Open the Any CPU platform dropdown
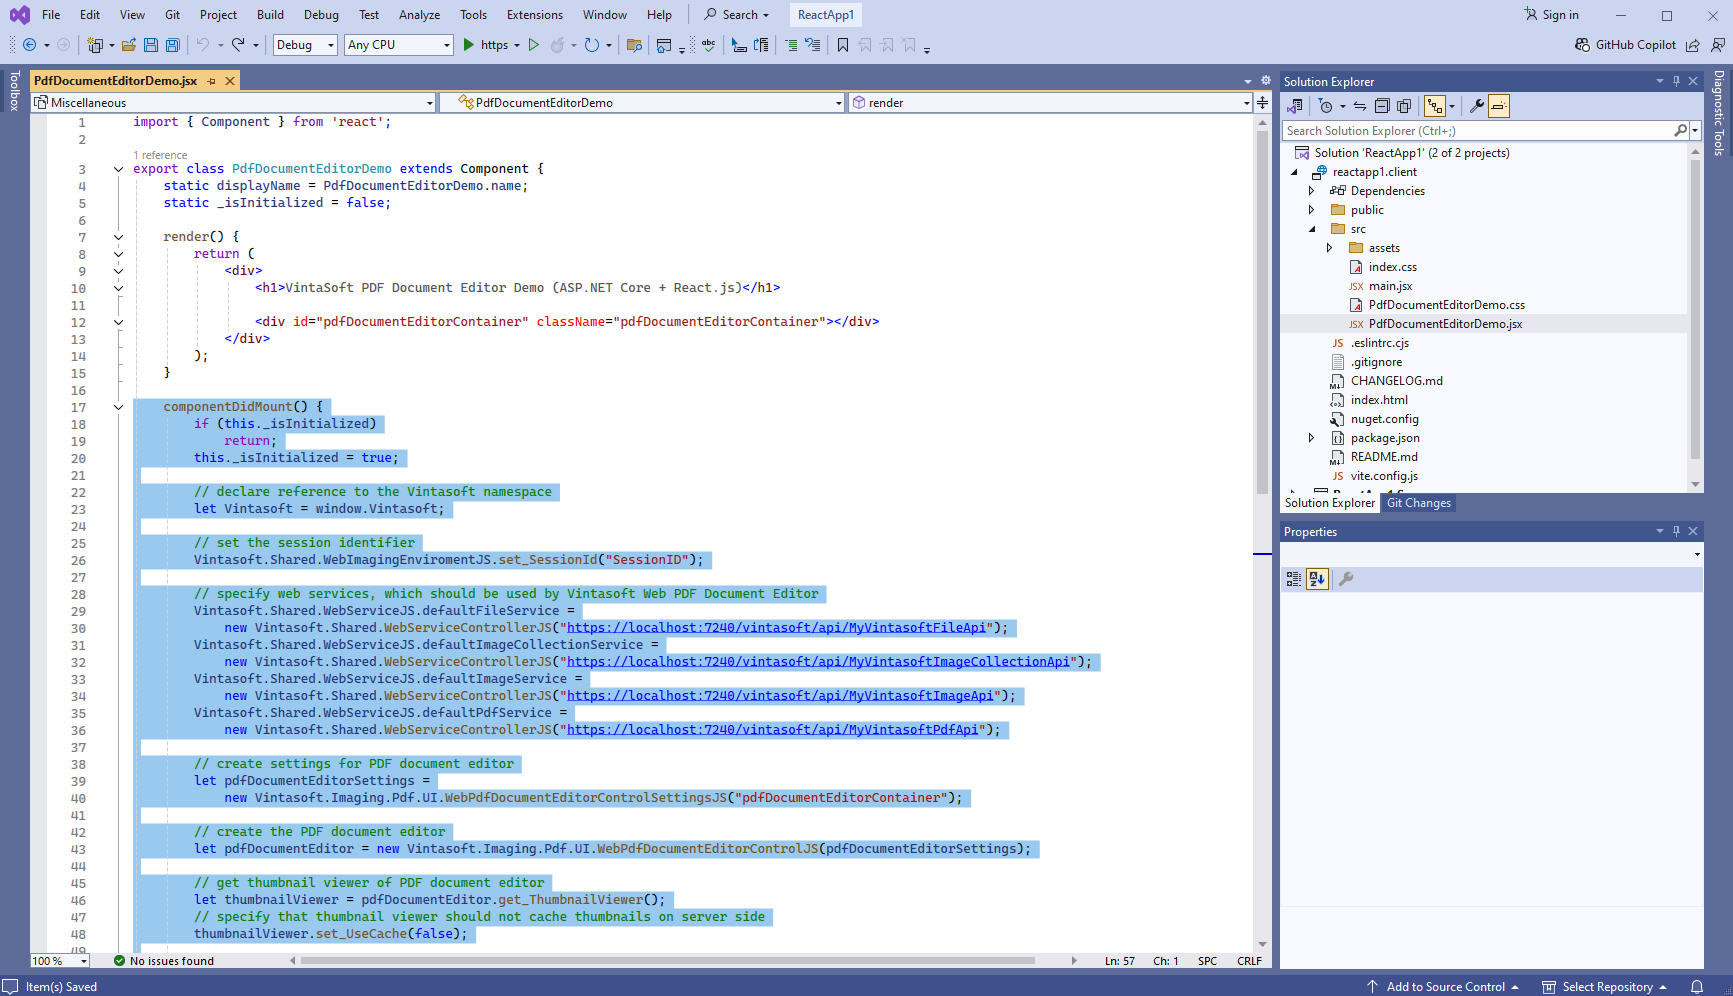The width and height of the screenshot is (1733, 996). click(399, 45)
